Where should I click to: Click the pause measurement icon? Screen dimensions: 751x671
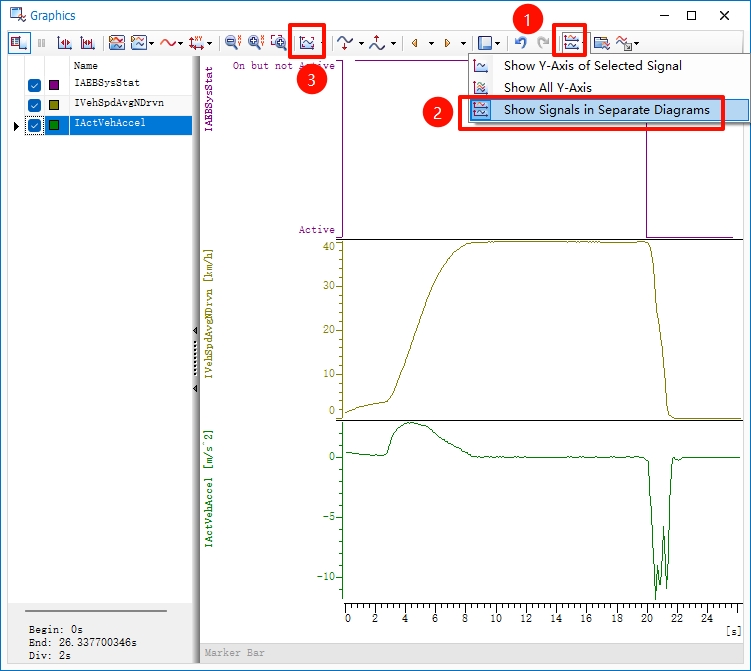coord(42,43)
